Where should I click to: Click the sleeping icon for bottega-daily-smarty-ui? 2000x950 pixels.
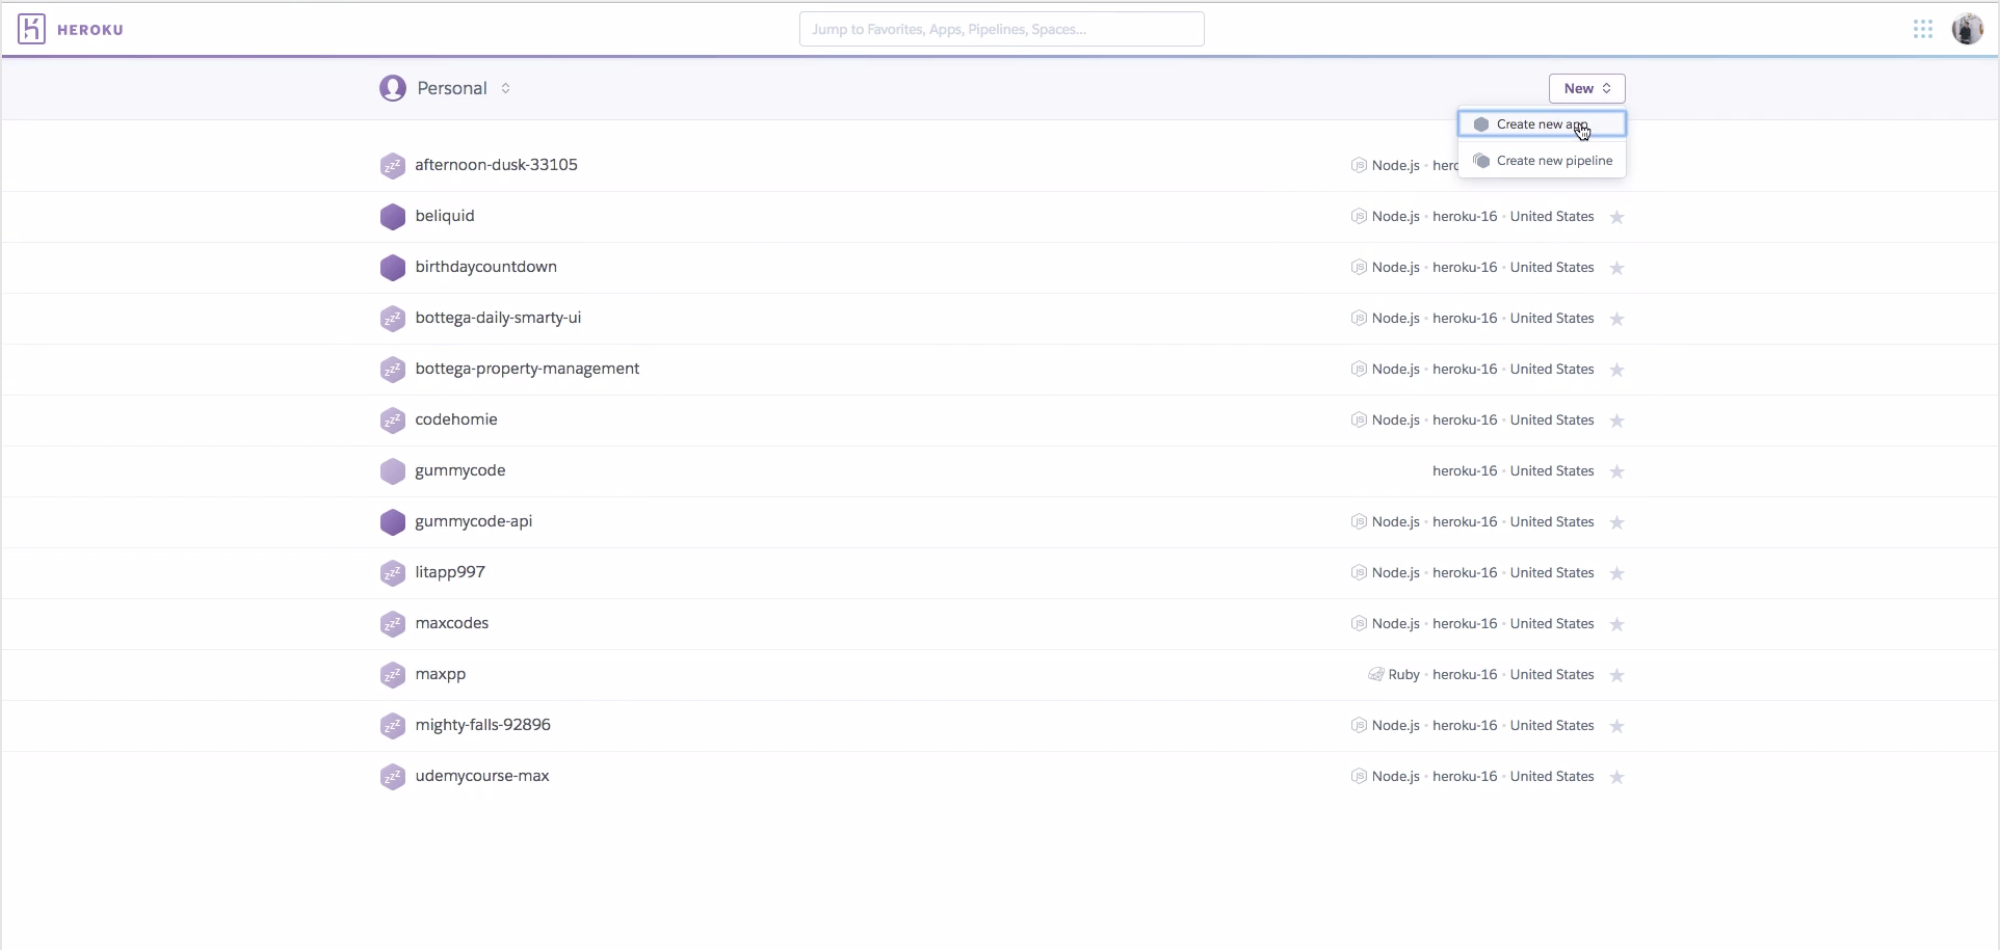coord(393,319)
